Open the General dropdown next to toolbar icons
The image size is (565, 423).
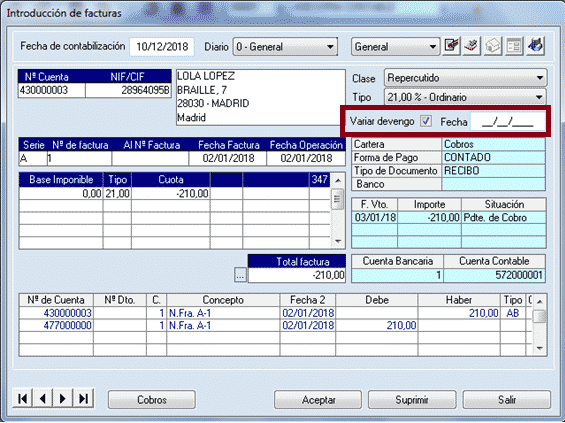coord(395,47)
